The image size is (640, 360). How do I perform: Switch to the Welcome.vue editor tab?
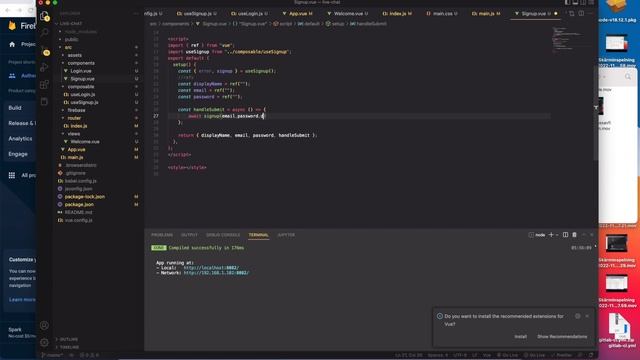[348, 13]
